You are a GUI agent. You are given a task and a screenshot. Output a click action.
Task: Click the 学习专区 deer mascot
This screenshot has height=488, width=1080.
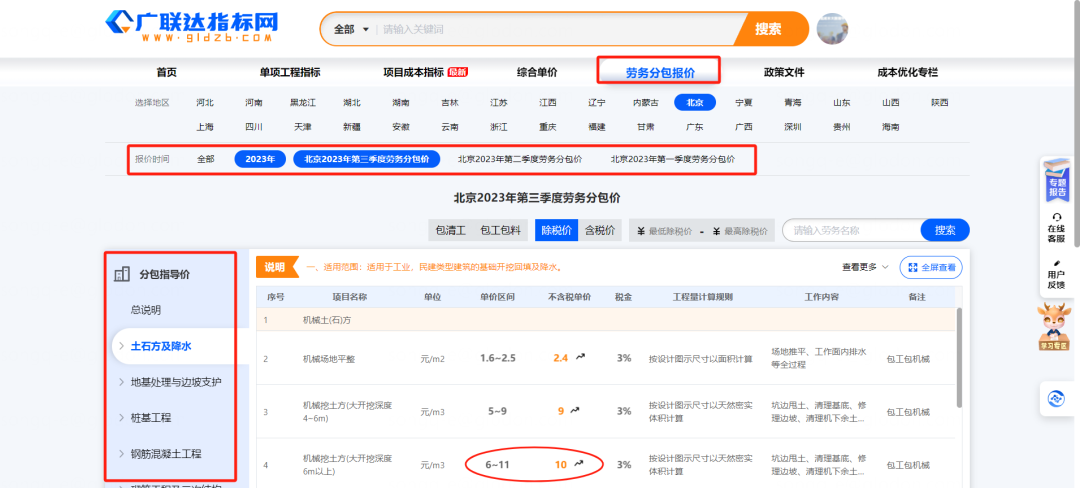pyautogui.click(x=1055, y=327)
